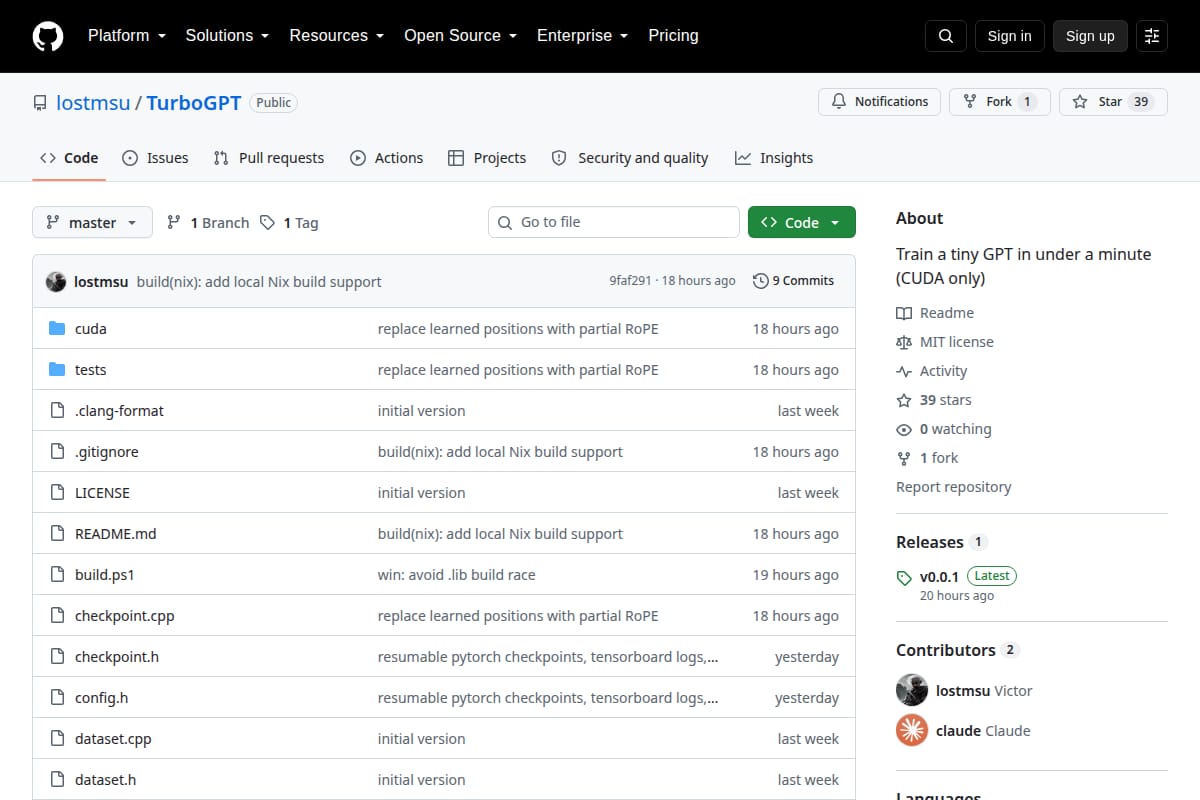This screenshot has width=1200, height=800.
Task: Click the Claude contributor avatar
Action: 912,731
